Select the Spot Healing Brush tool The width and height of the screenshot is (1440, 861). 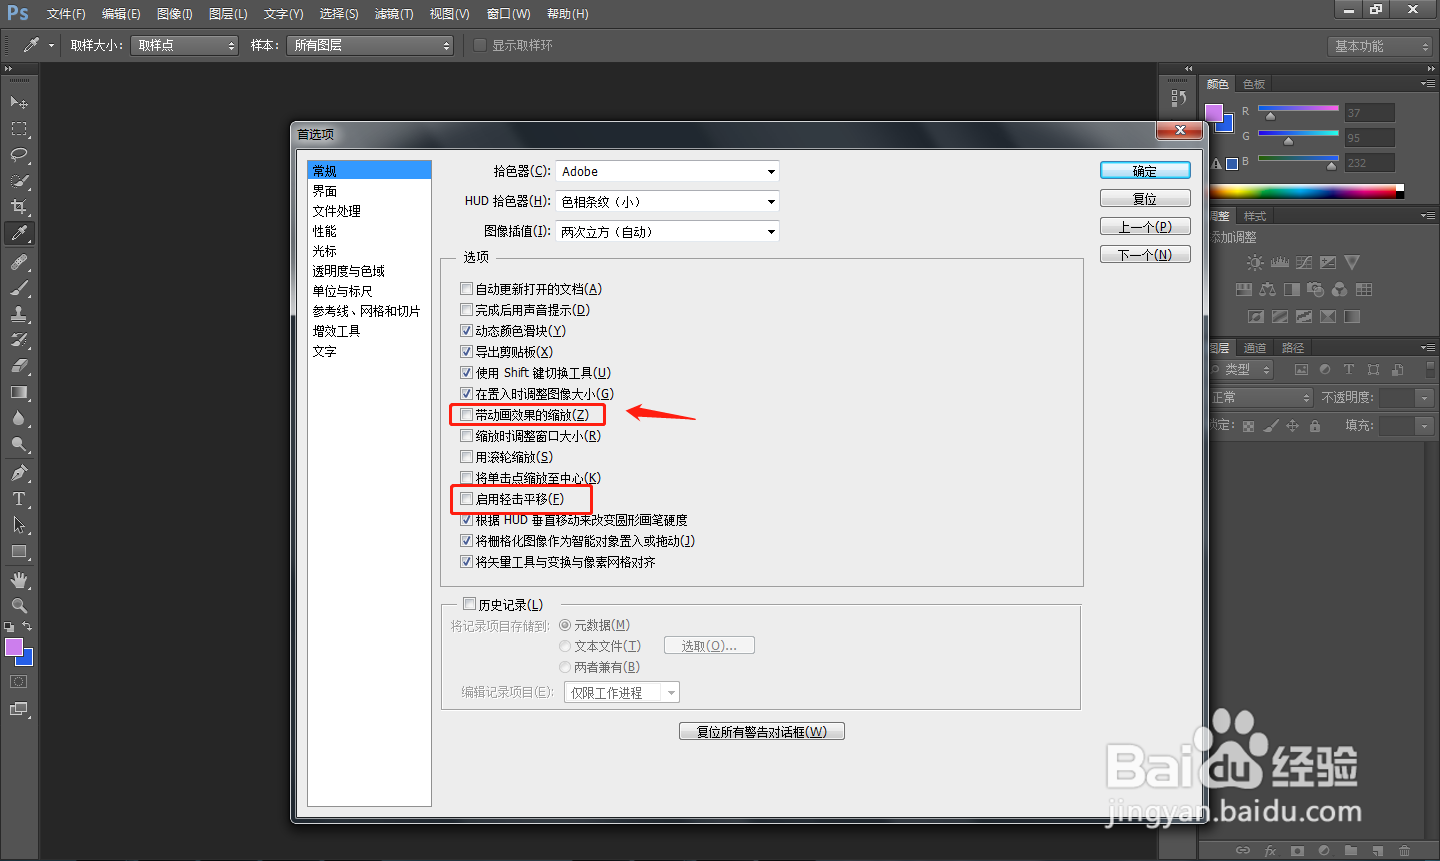19,262
